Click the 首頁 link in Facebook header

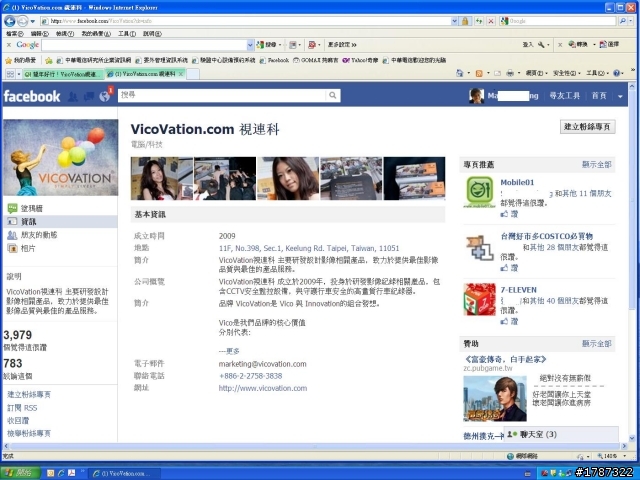click(x=599, y=96)
